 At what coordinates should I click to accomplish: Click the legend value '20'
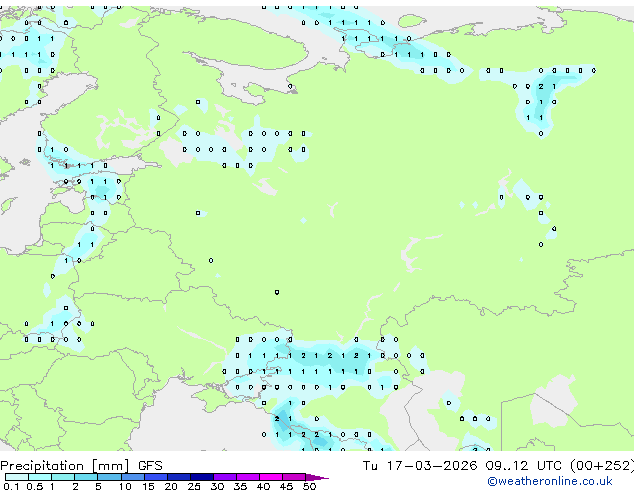coord(171,486)
